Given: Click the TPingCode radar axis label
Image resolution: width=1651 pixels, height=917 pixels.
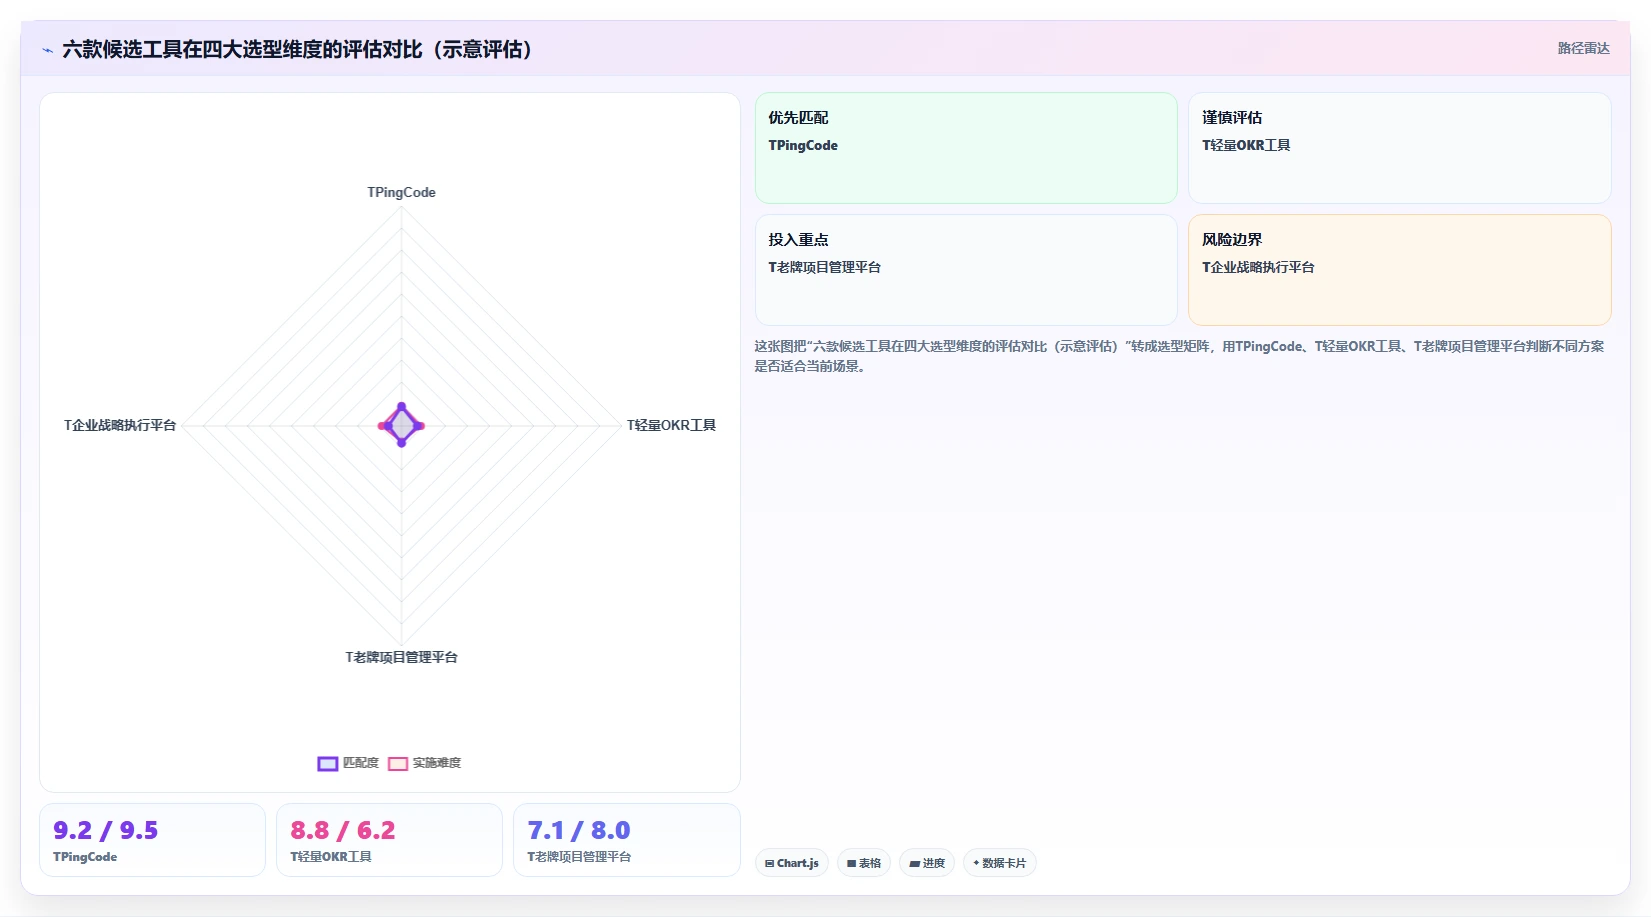Looking at the screenshot, I should pyautogui.click(x=401, y=192).
